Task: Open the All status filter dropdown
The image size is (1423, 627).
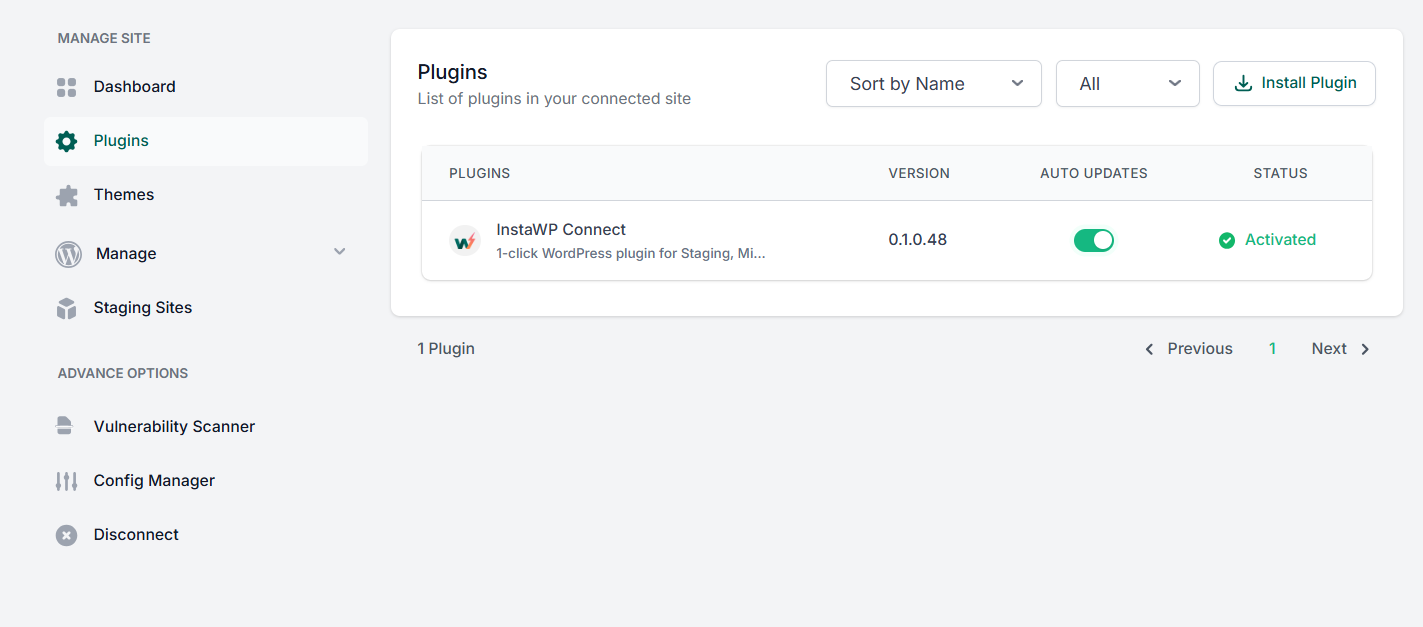Action: tap(1128, 84)
